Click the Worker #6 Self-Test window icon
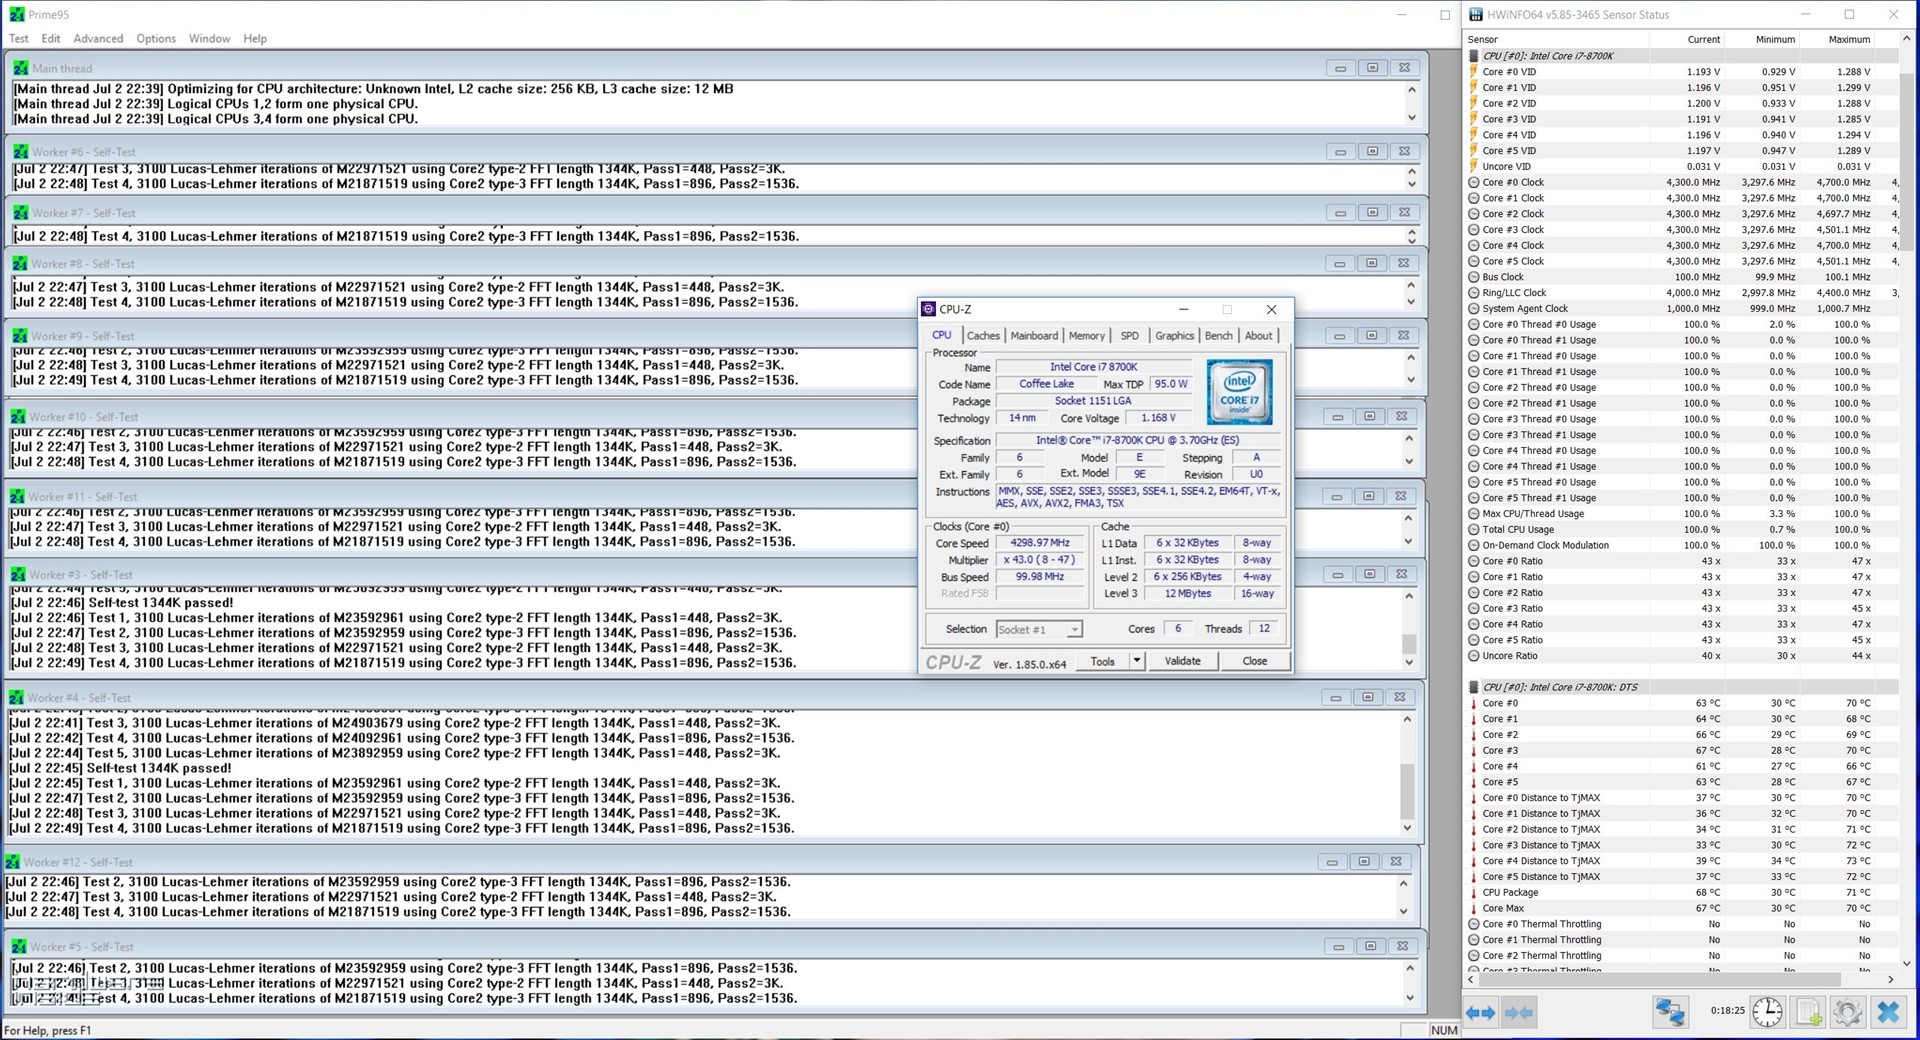The width and height of the screenshot is (1920, 1040). pos(20,152)
